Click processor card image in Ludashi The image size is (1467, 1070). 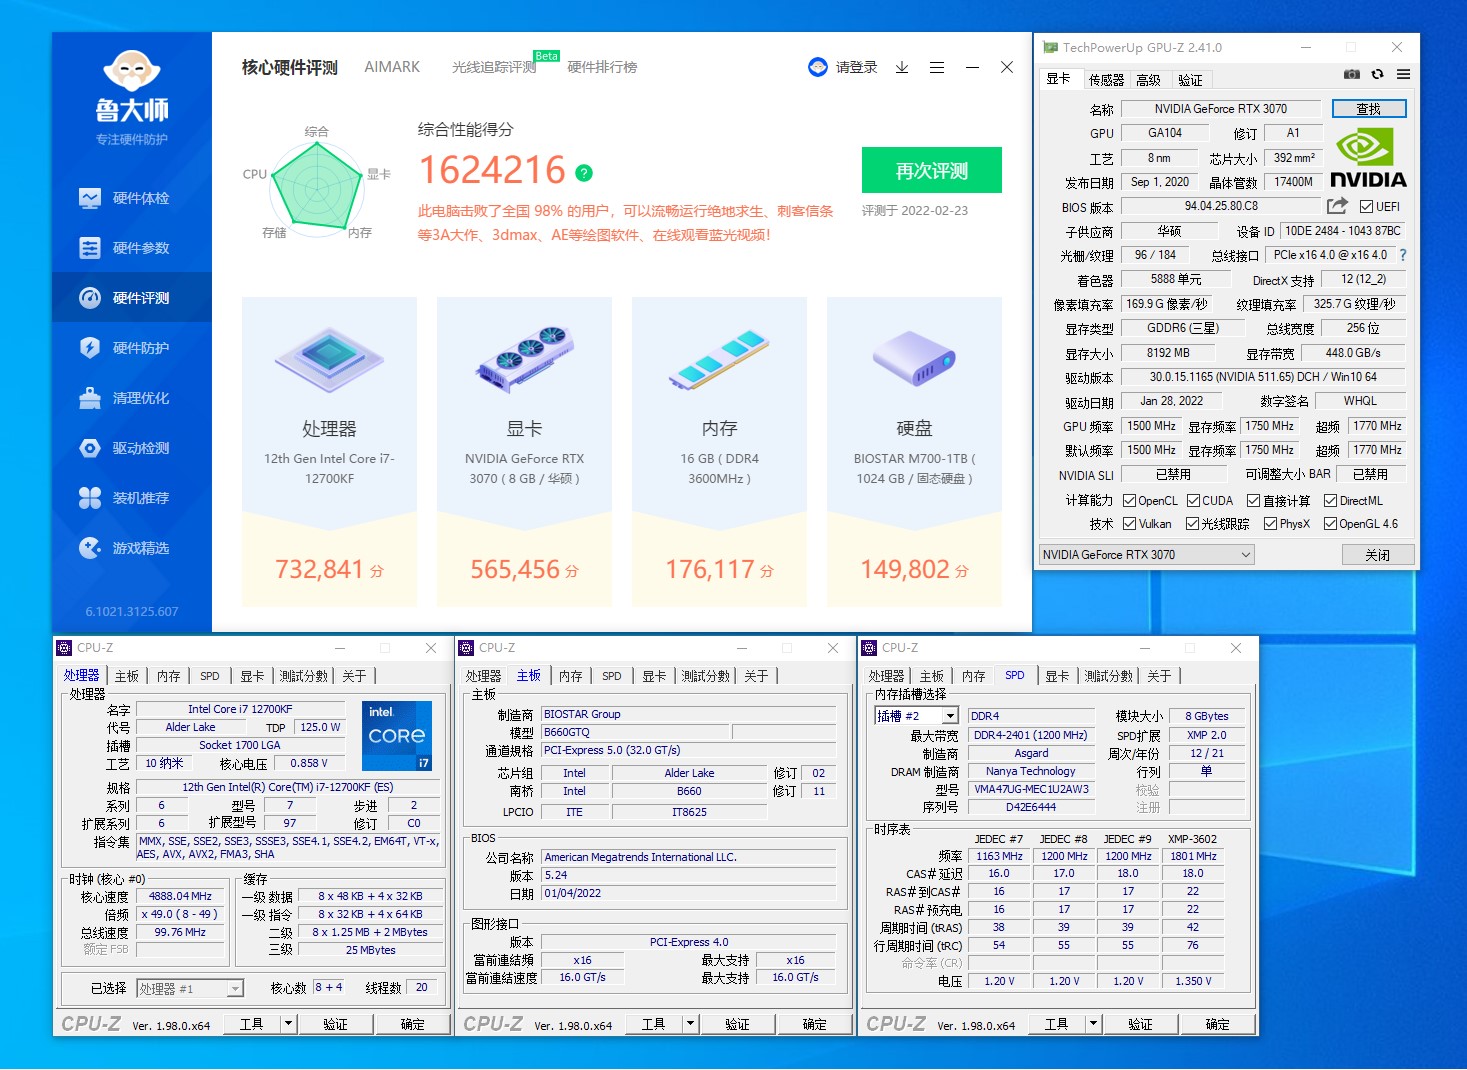coord(329,359)
